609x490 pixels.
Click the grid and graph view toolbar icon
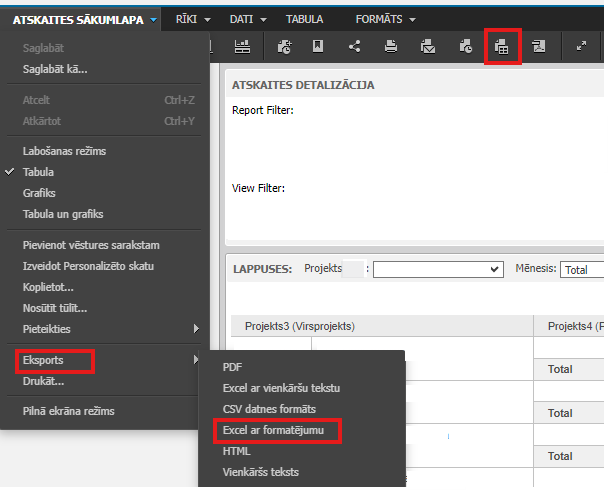click(x=242, y=47)
